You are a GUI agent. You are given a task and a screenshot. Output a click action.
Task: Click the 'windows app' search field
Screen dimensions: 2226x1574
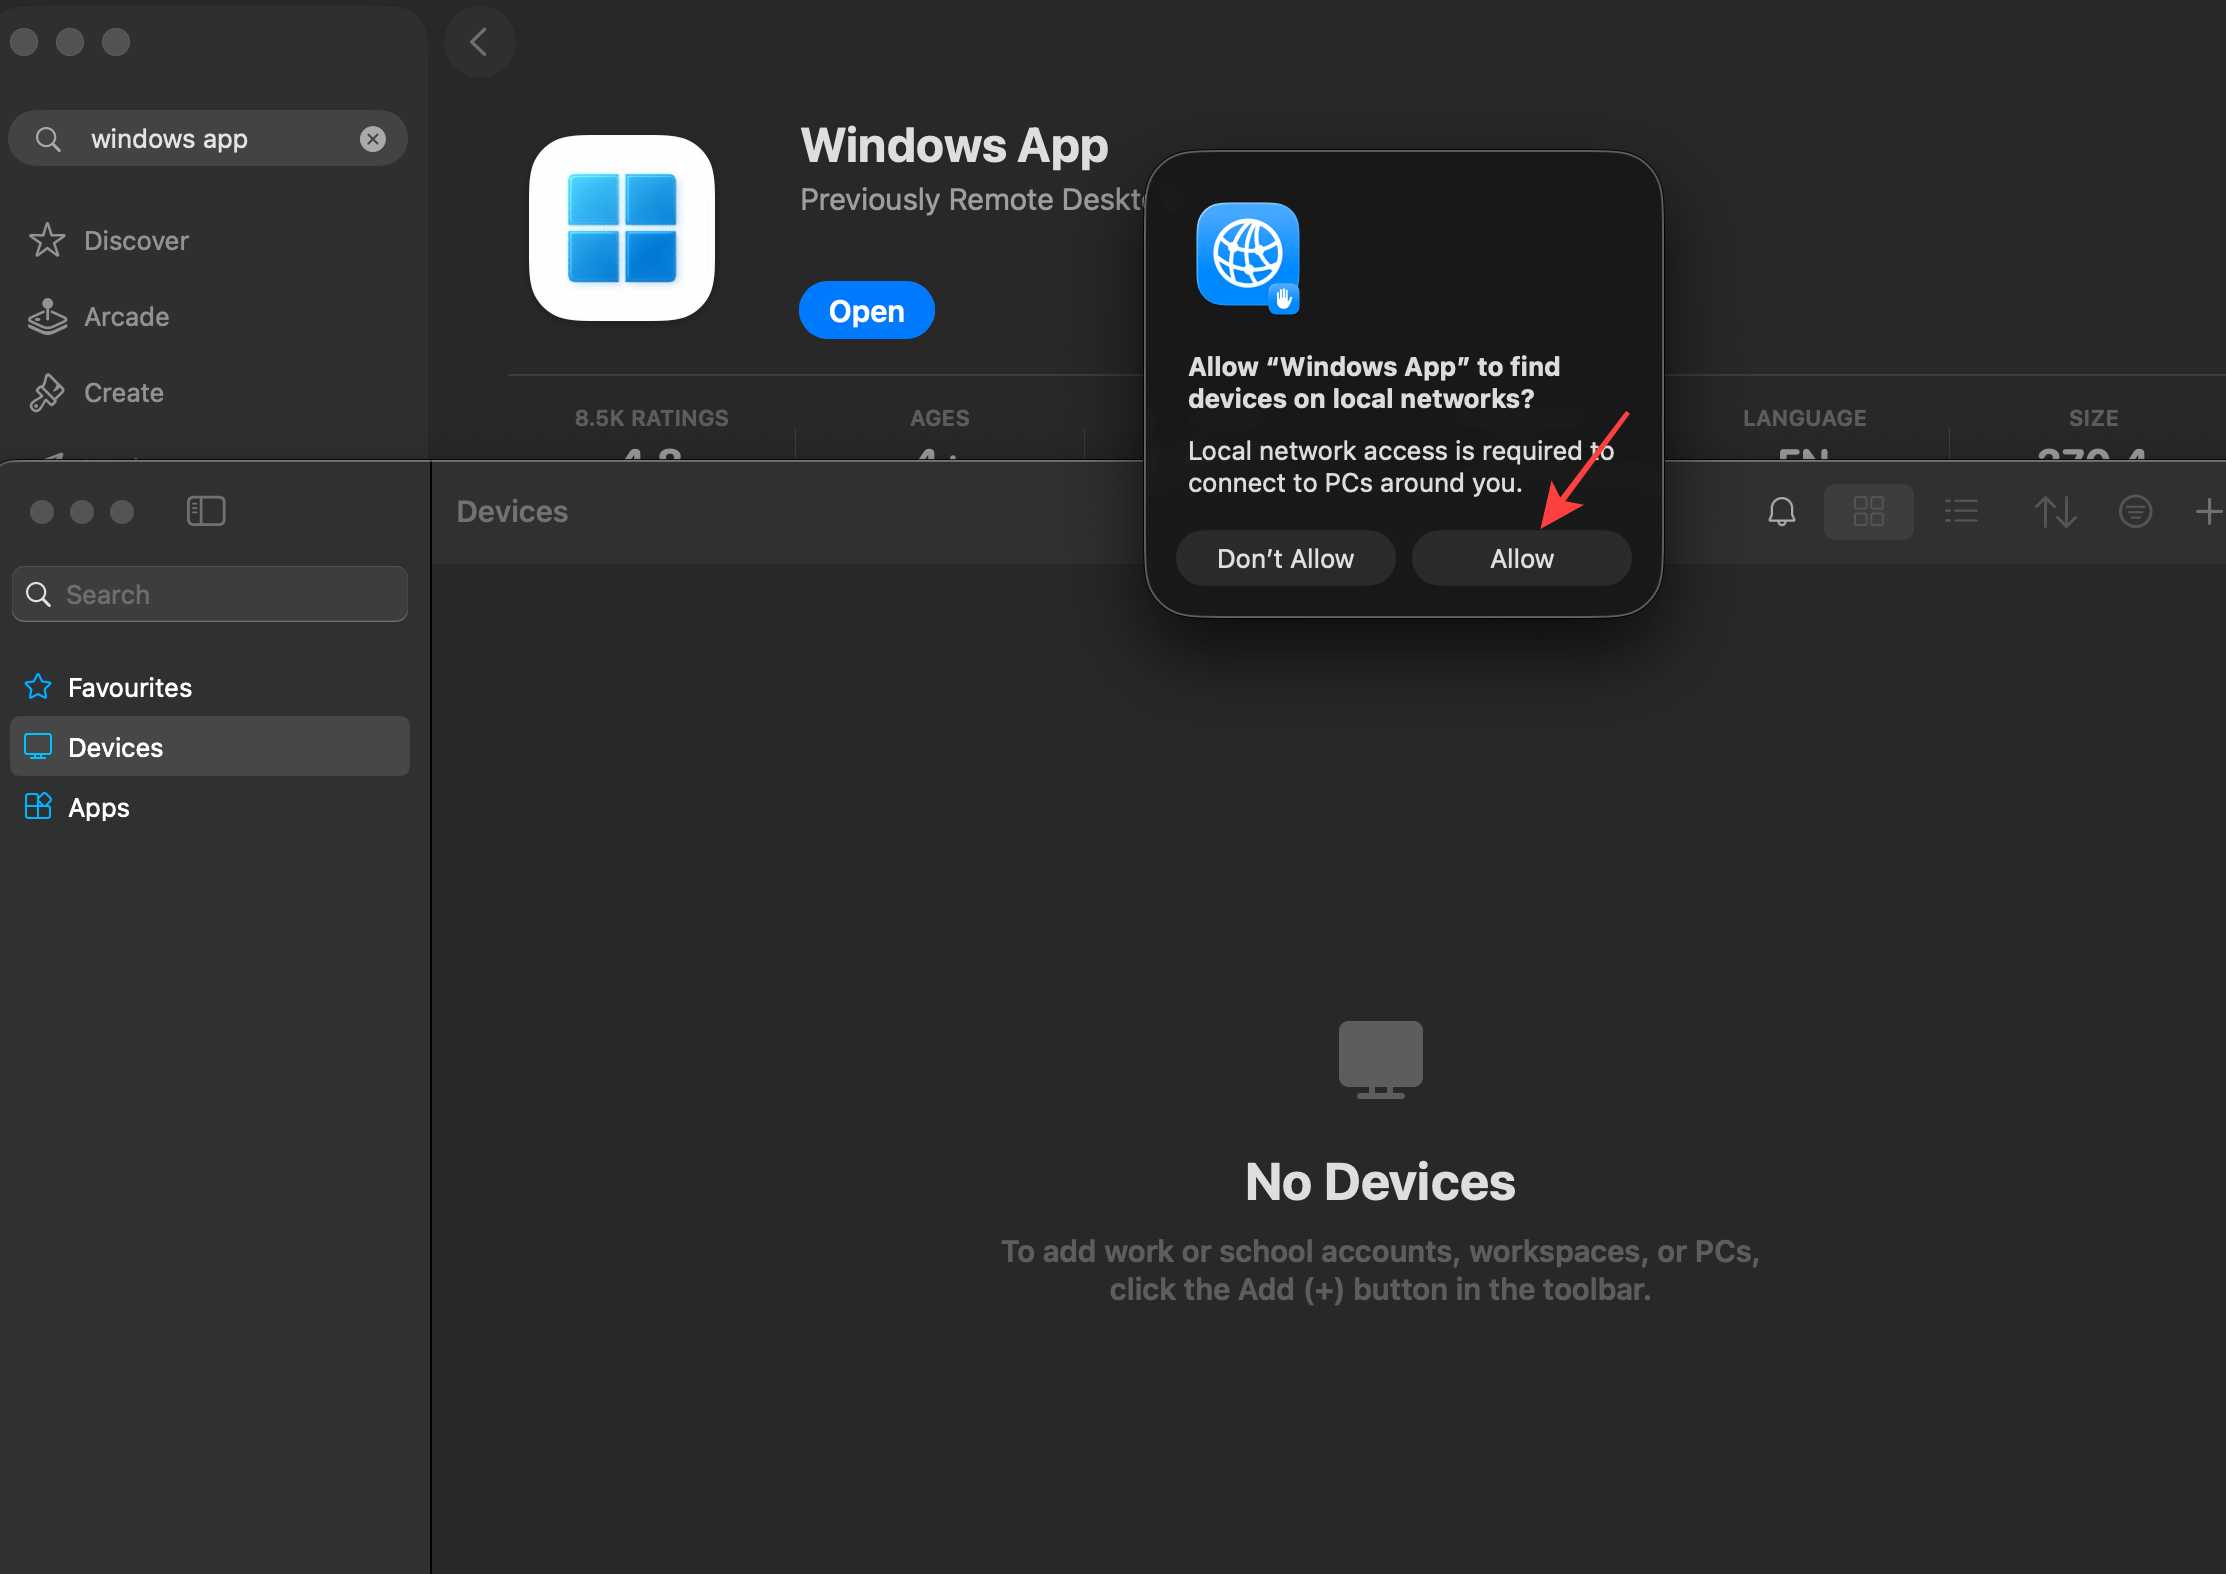[207, 139]
